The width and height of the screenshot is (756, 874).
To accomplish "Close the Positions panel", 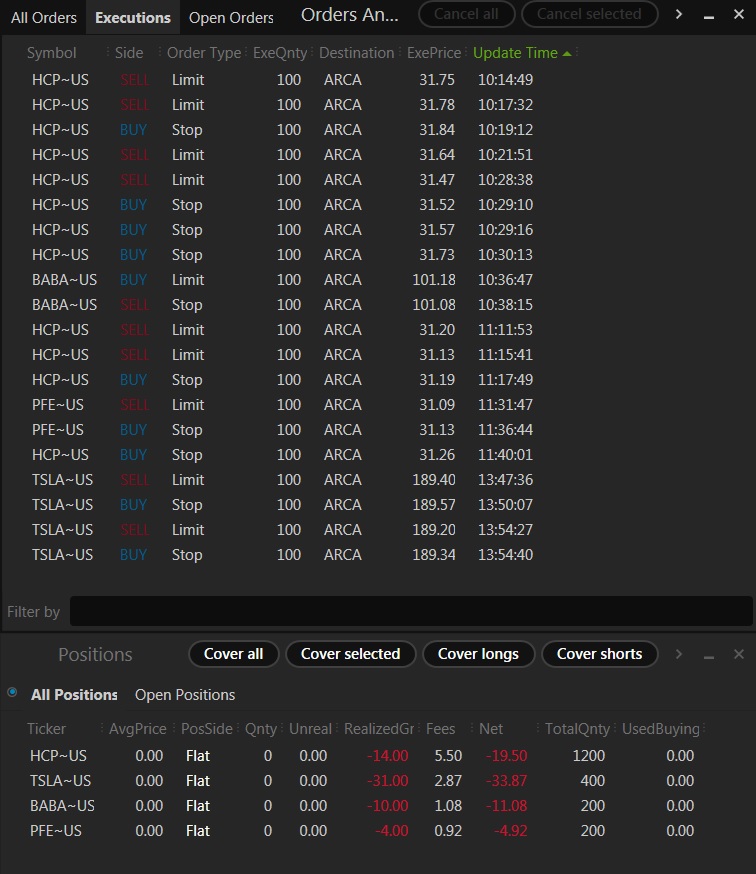I will point(739,654).
